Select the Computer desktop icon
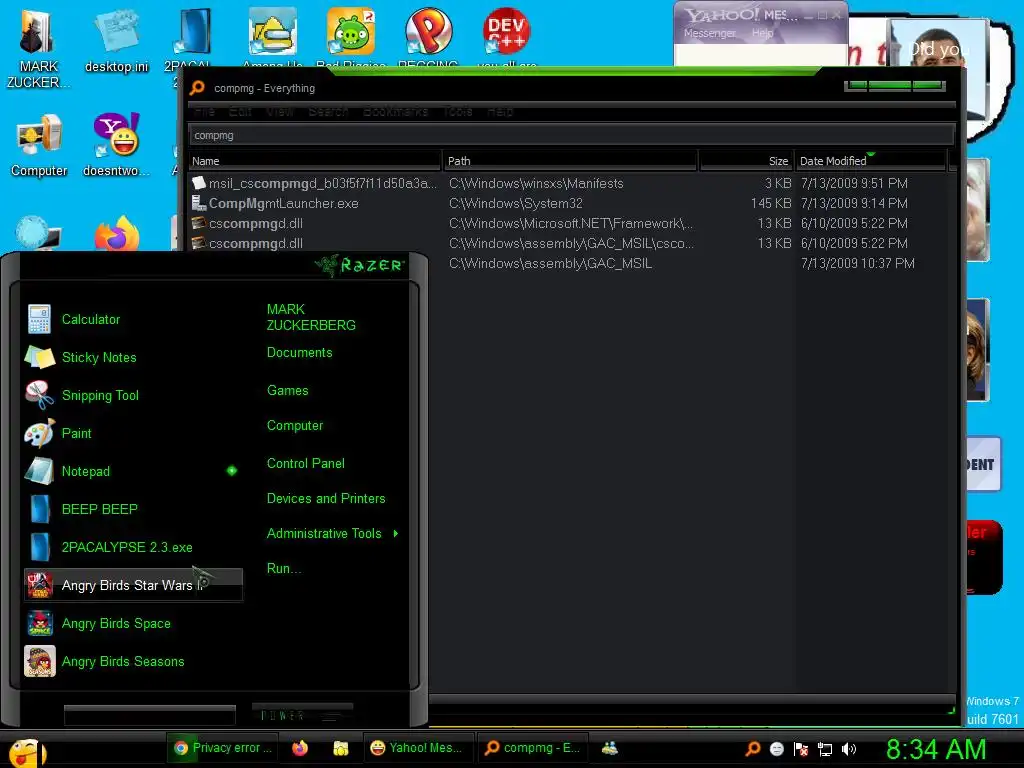The width and height of the screenshot is (1024, 768). click(39, 145)
